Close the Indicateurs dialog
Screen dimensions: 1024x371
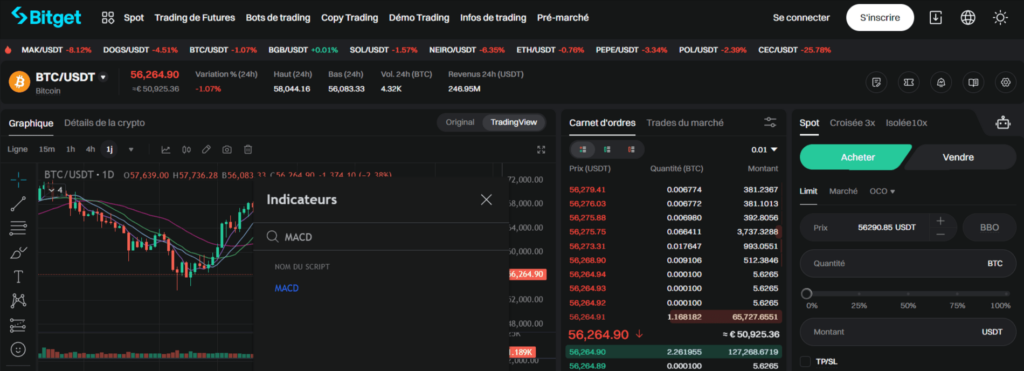tap(486, 199)
